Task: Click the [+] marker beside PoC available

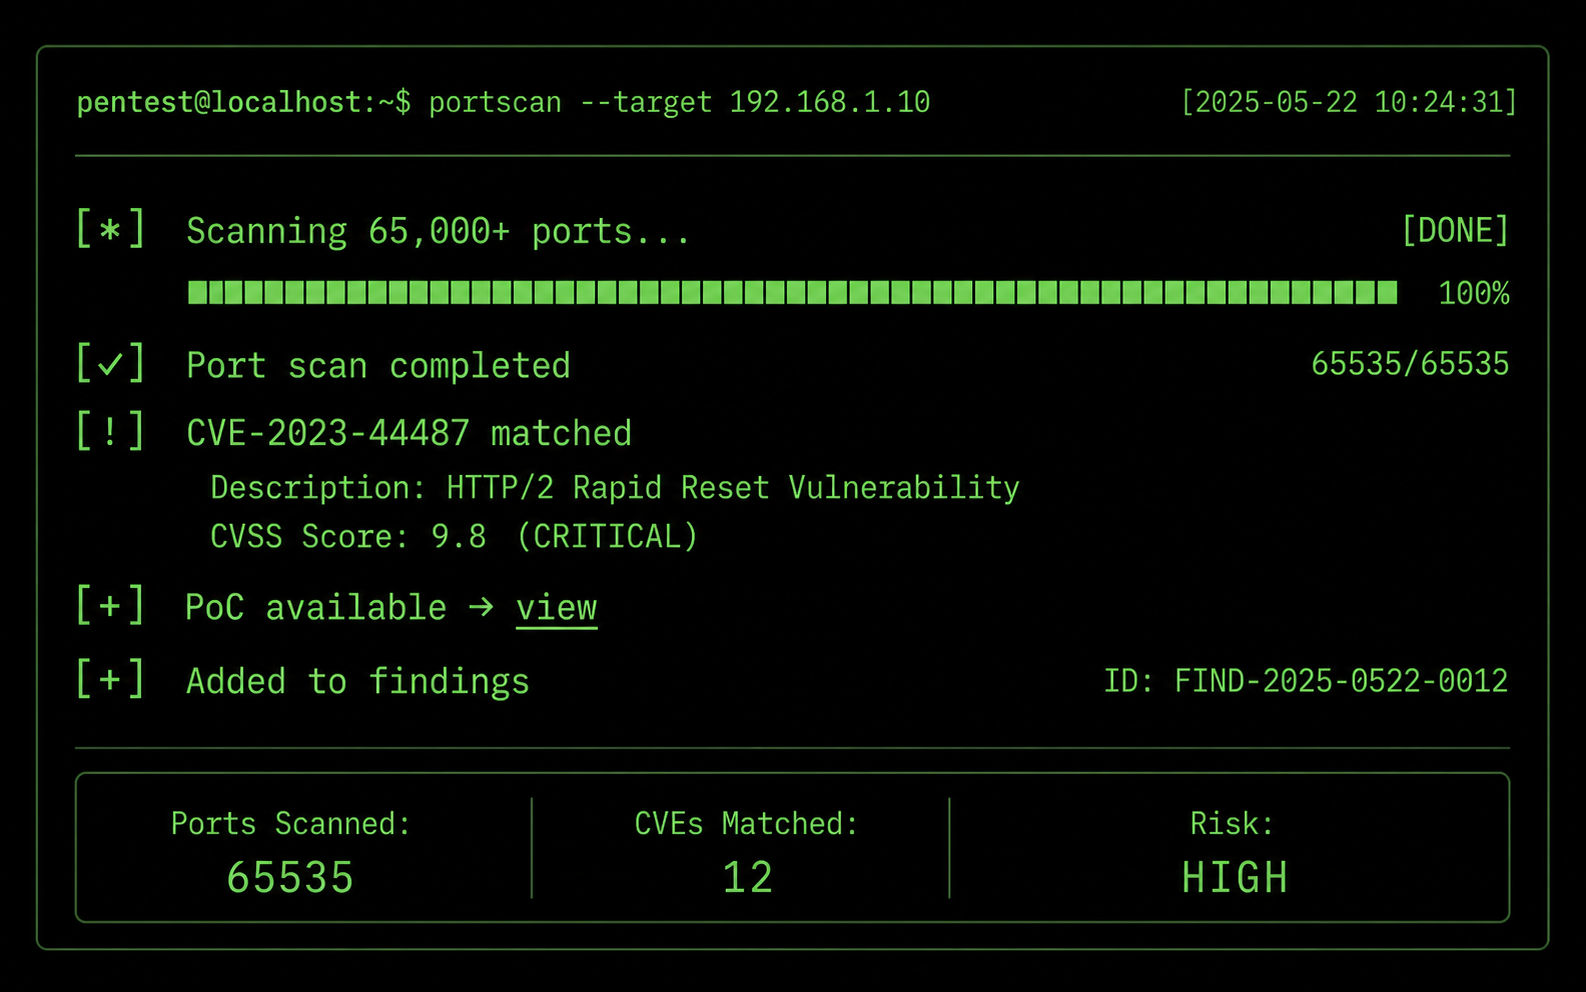Action: point(111,606)
